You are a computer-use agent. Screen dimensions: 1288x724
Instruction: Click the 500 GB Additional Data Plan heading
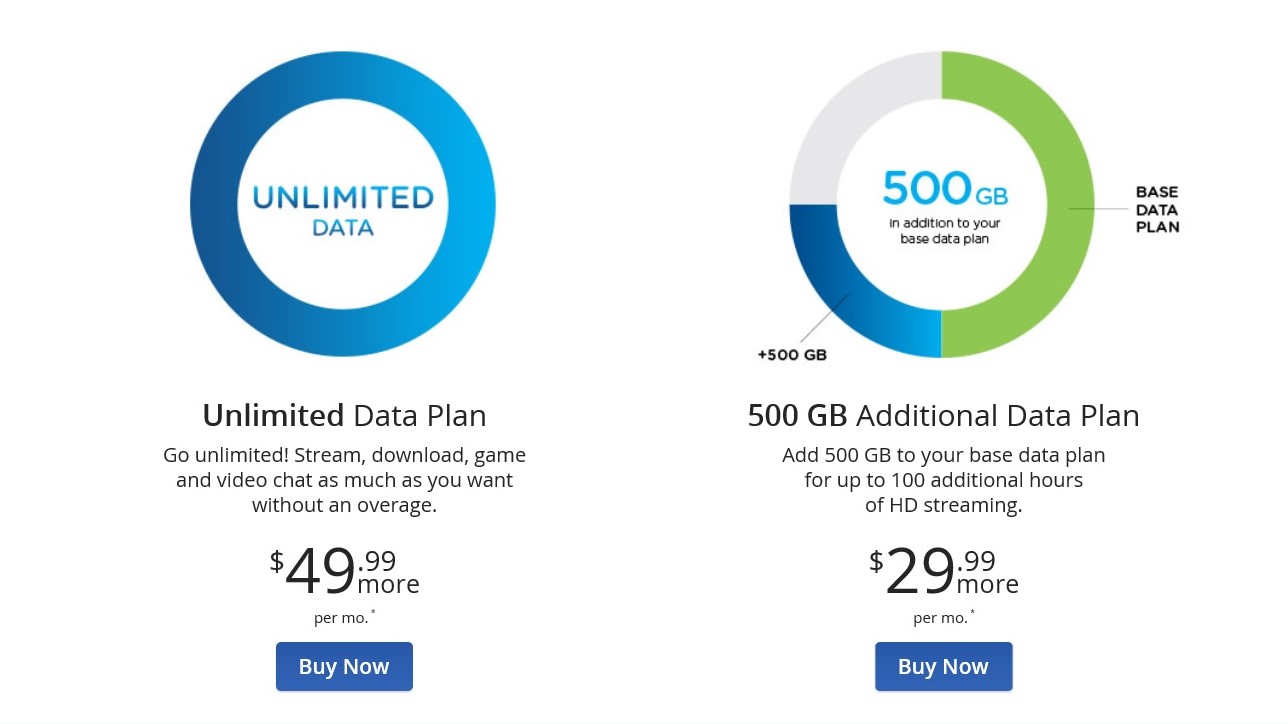point(943,415)
